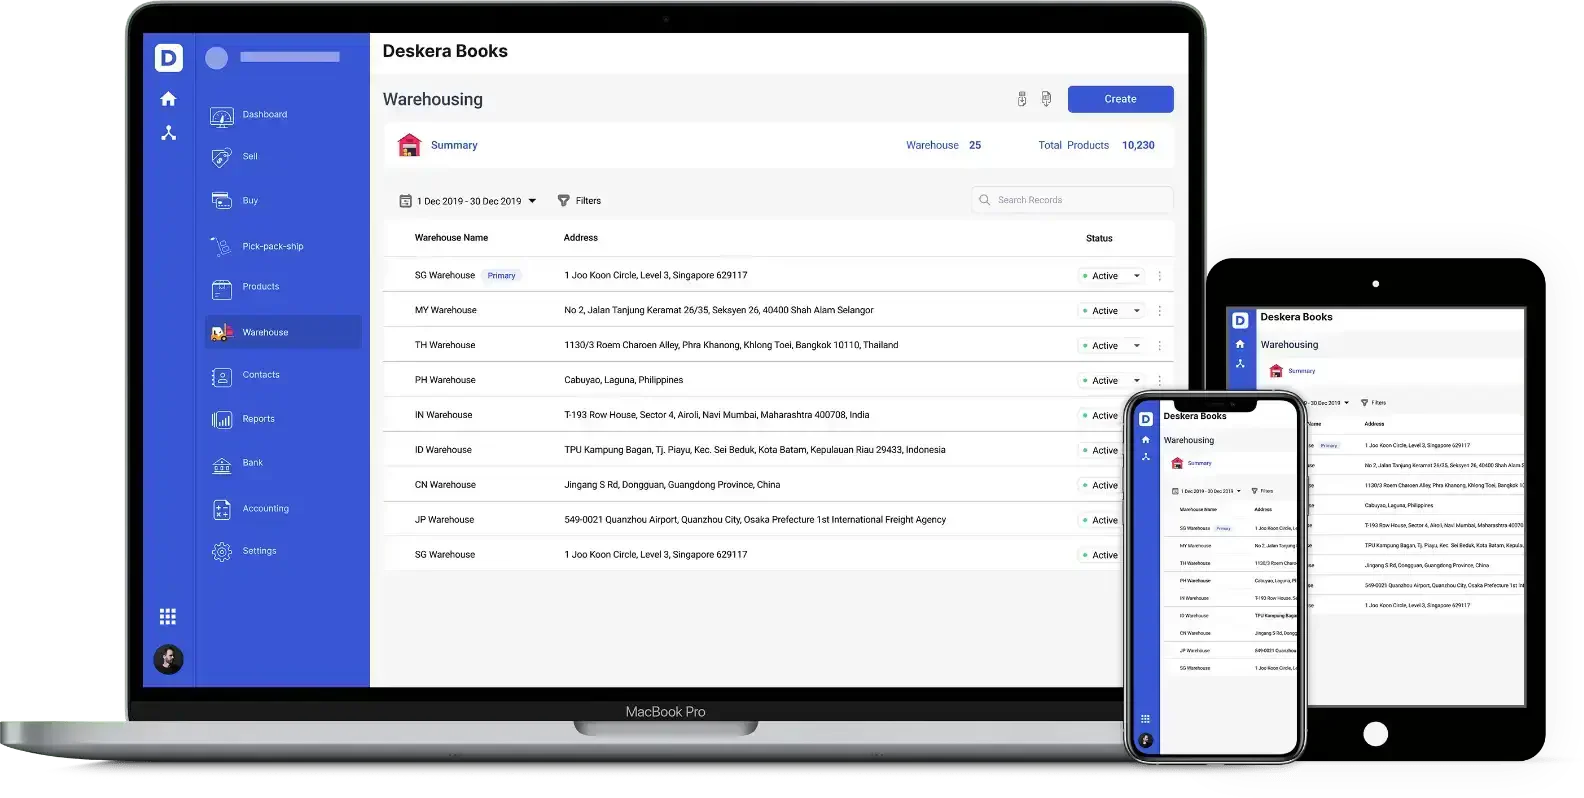The width and height of the screenshot is (1584, 798).
Task: Open the date range dropdown on the tablet
Action: point(1329,403)
